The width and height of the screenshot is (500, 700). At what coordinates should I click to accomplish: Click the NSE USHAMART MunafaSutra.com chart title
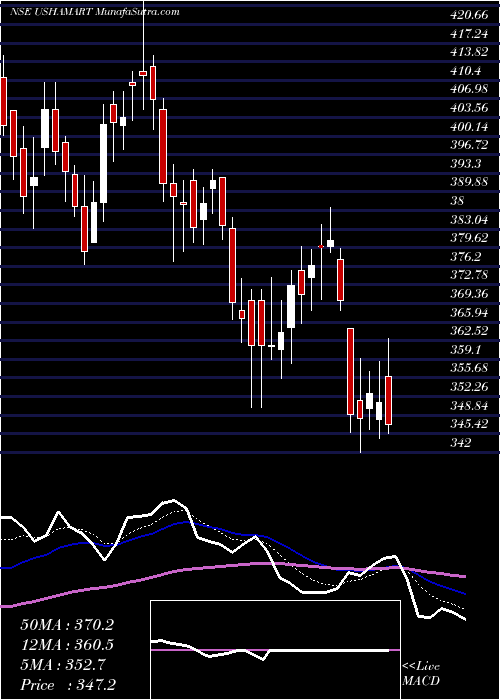tap(95, 12)
